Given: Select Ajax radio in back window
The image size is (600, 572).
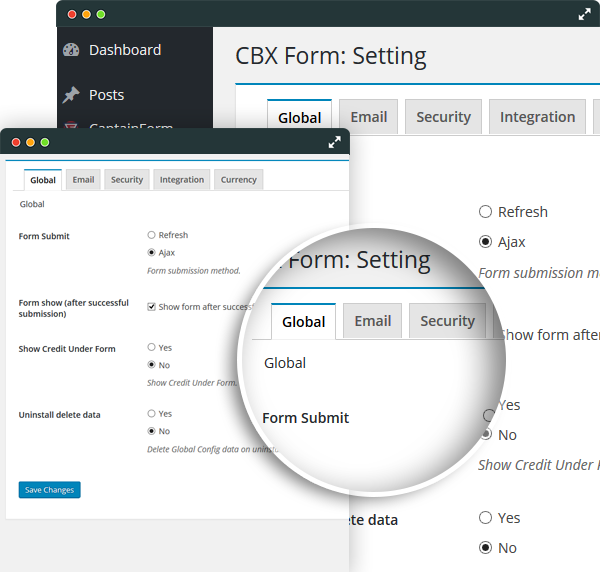Looking at the screenshot, I should point(485,242).
